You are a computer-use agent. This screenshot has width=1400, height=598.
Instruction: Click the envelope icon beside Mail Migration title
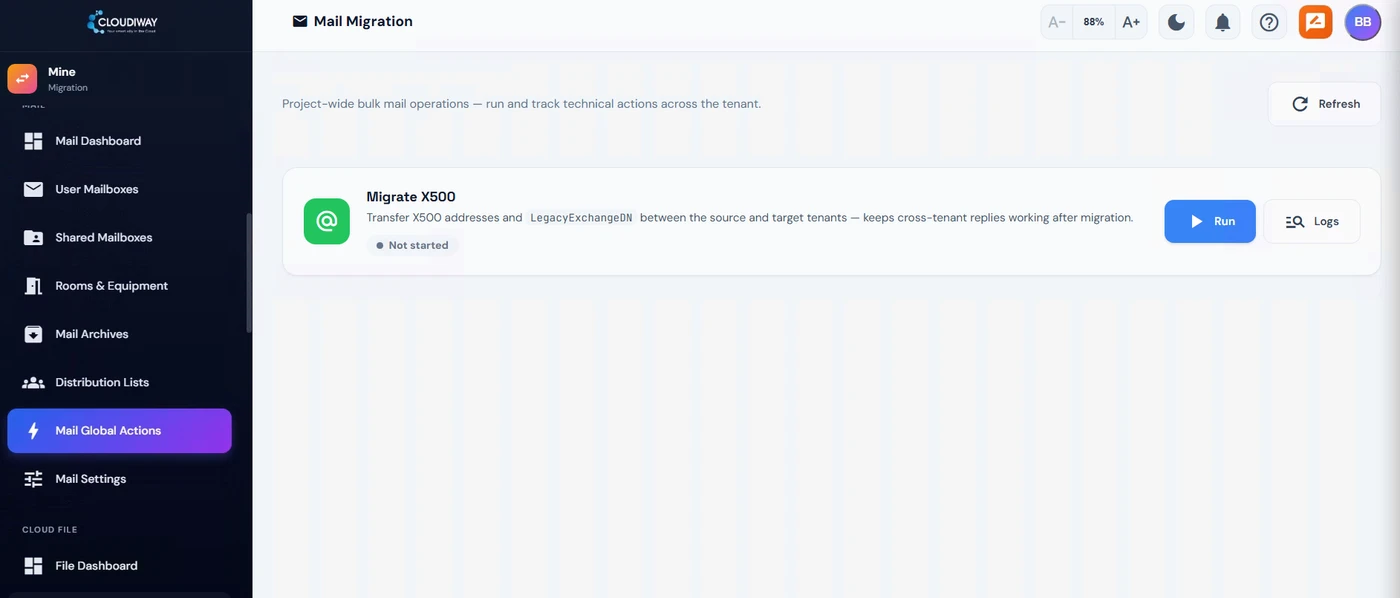point(300,21)
